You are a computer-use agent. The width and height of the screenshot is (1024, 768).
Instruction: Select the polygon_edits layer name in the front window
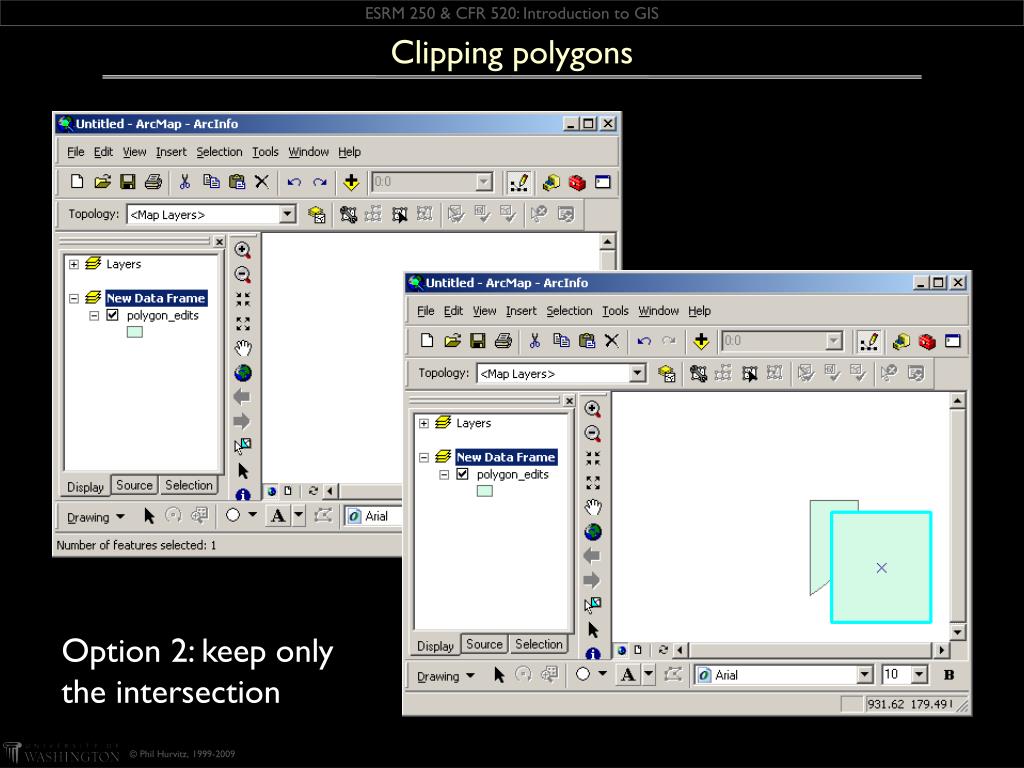tap(513, 474)
